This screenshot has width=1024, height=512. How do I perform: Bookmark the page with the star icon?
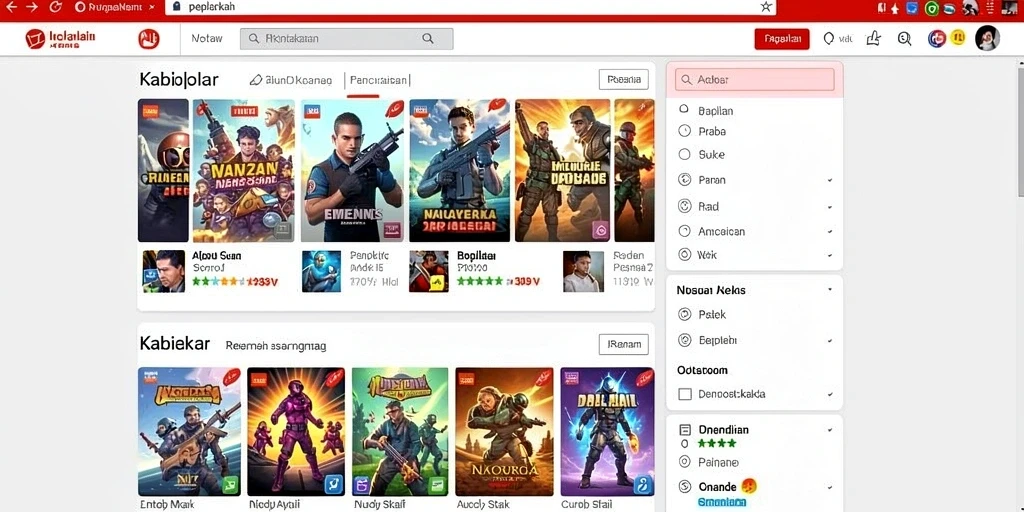tap(766, 7)
